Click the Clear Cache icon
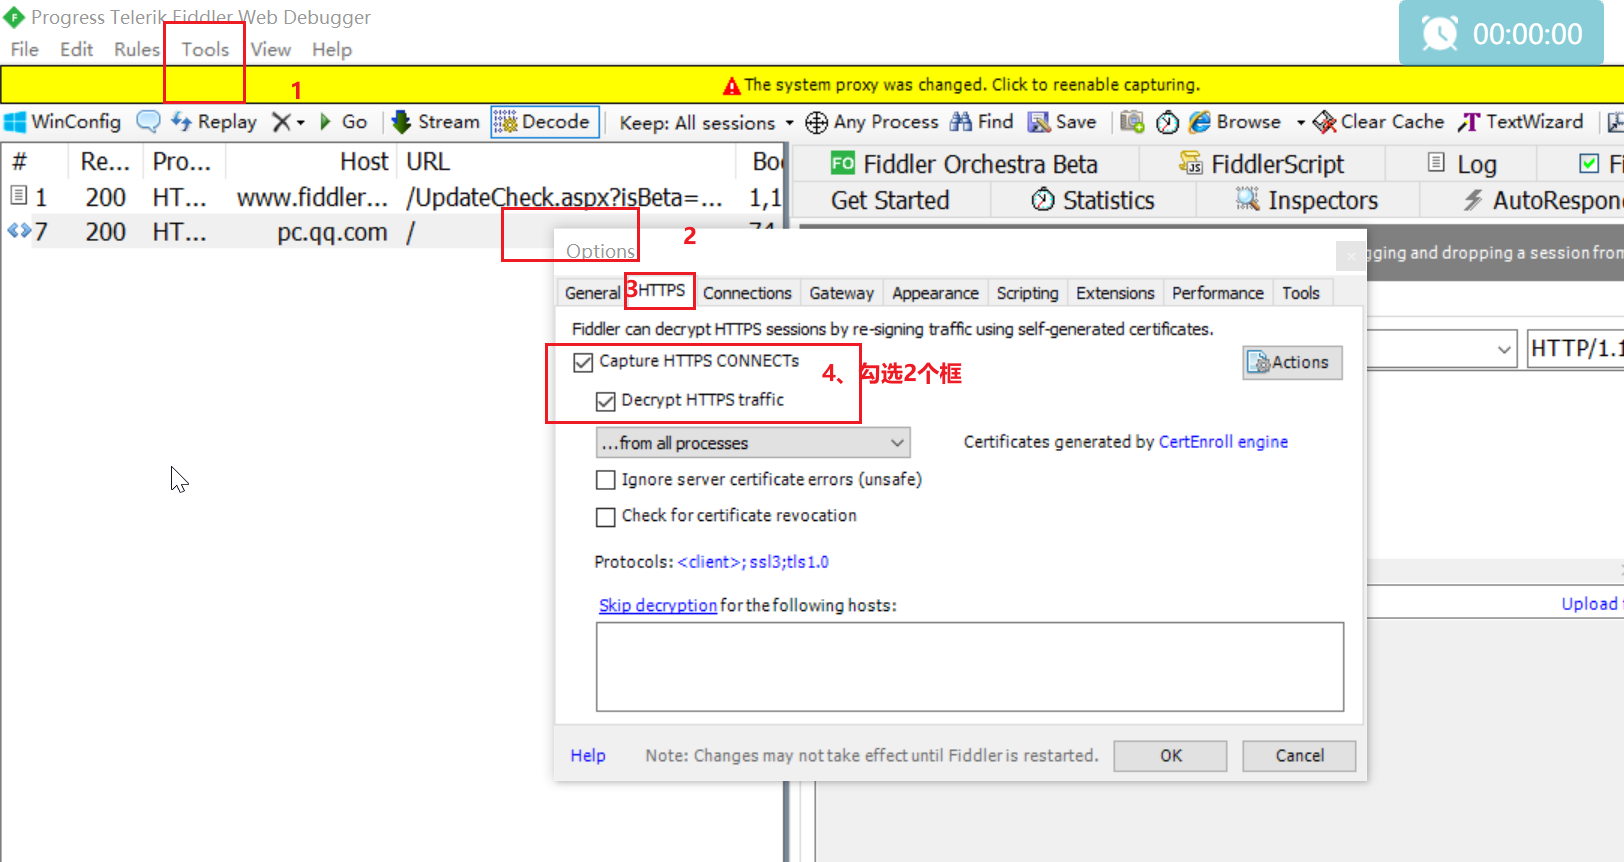The width and height of the screenshot is (1624, 862). pyautogui.click(x=1325, y=122)
